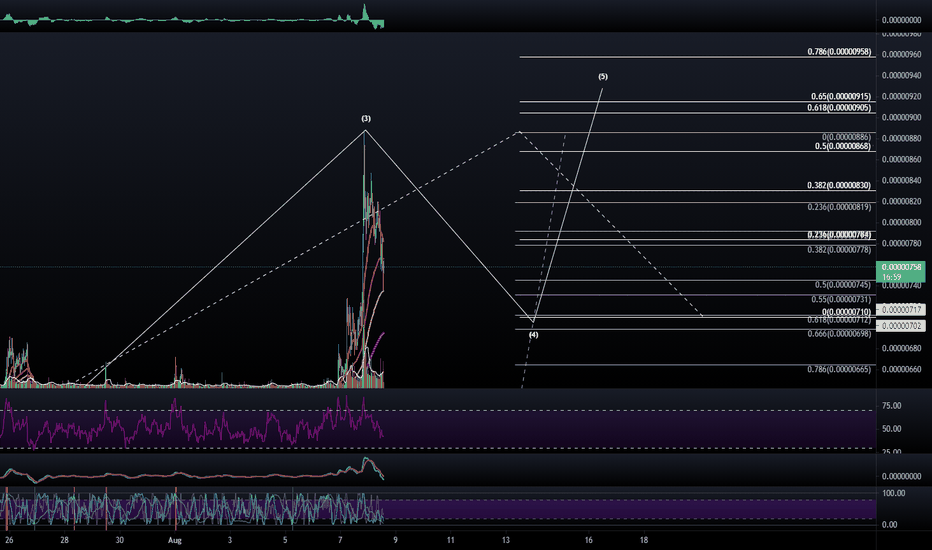Image resolution: width=932 pixels, height=550 pixels.
Task: Select the 0.55(0.00000731) Fibonacci label
Action: [840, 300]
